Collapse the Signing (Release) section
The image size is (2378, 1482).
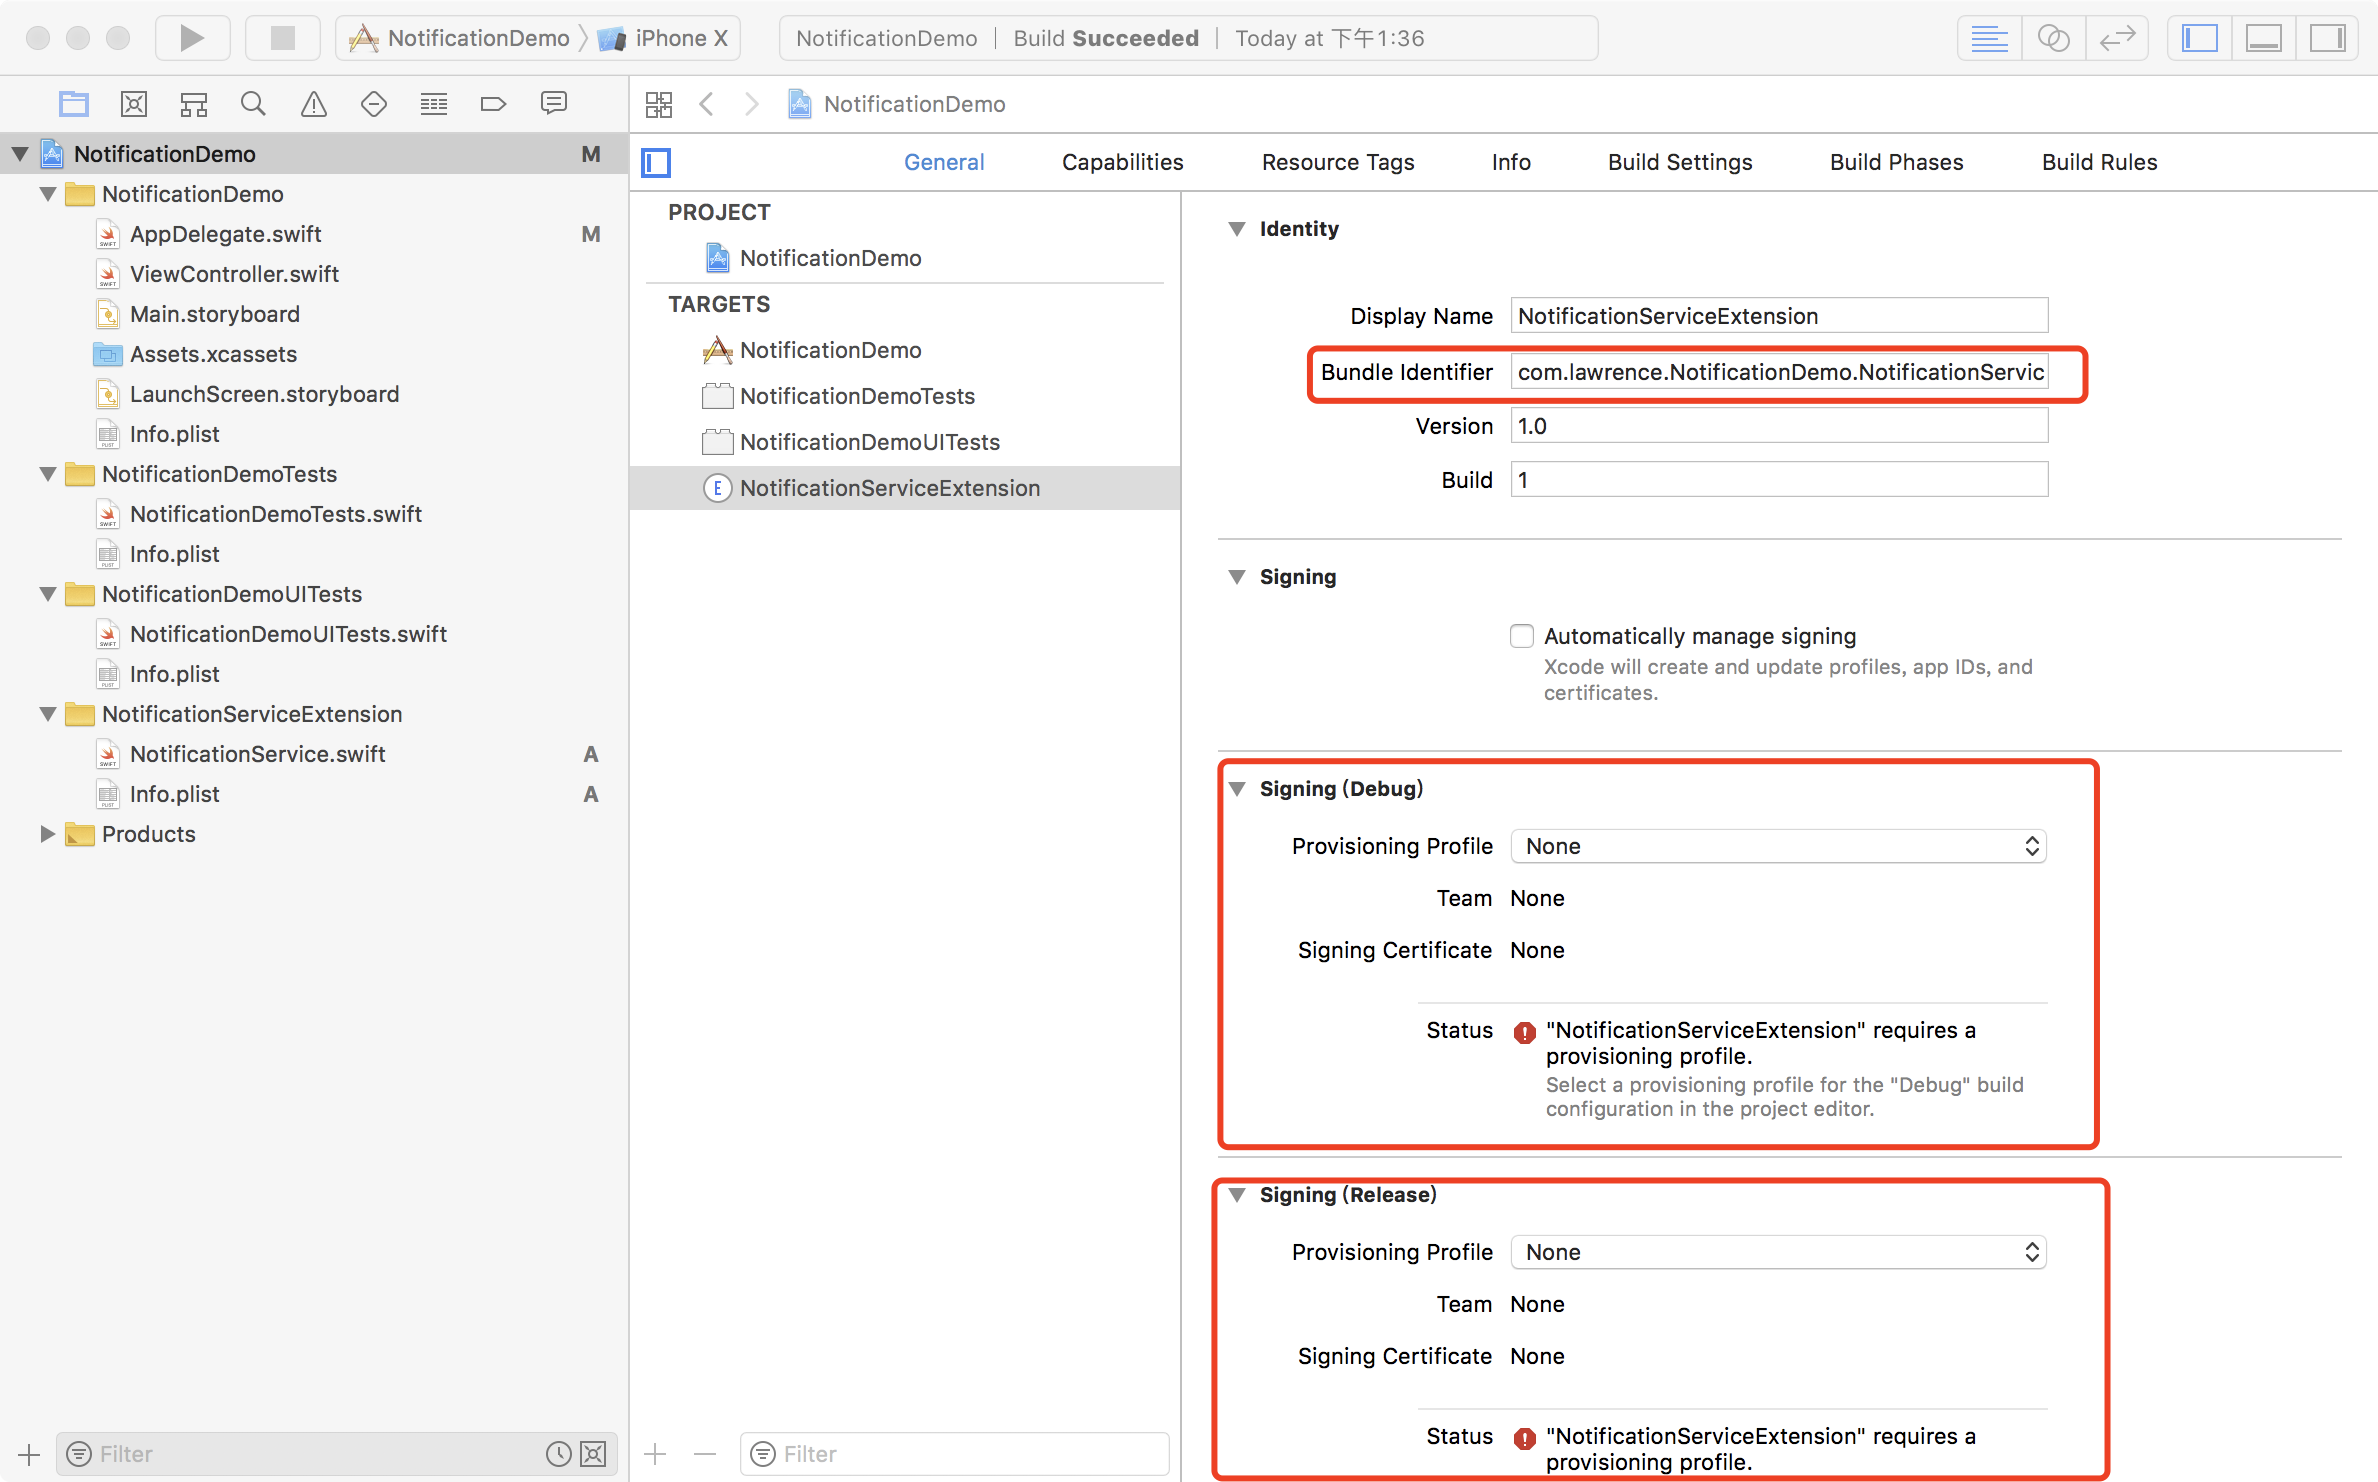(1237, 1195)
